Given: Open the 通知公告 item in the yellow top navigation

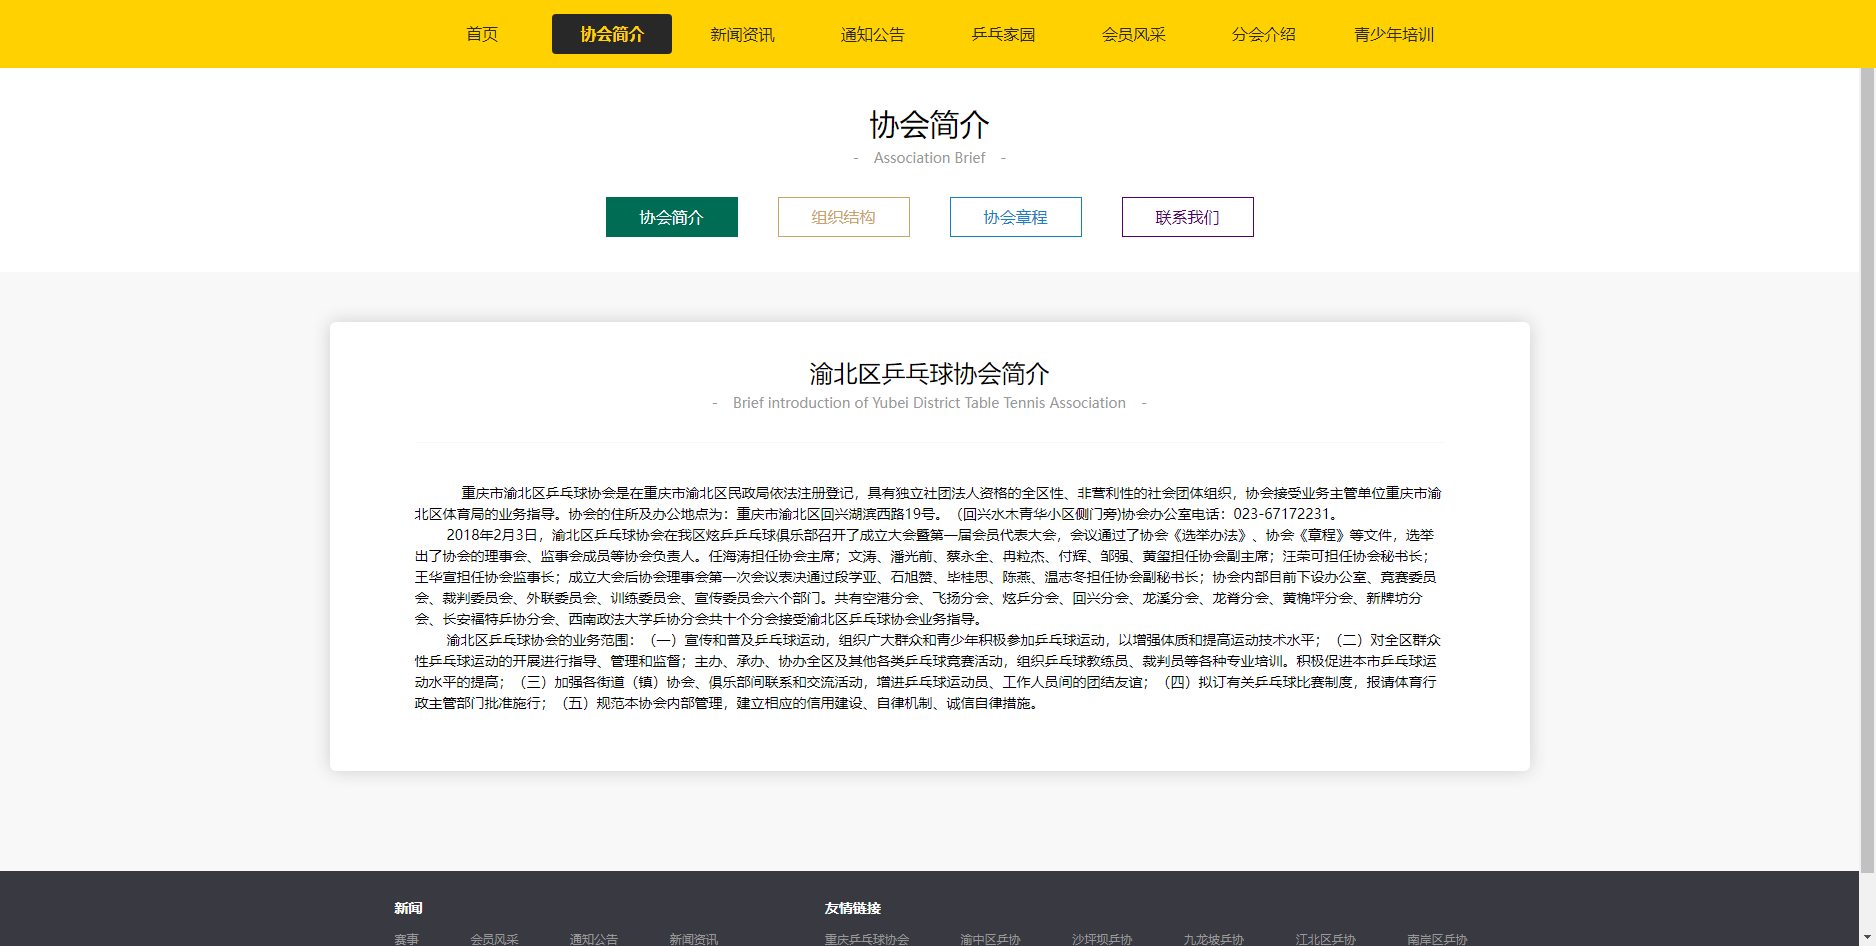Looking at the screenshot, I should [872, 34].
